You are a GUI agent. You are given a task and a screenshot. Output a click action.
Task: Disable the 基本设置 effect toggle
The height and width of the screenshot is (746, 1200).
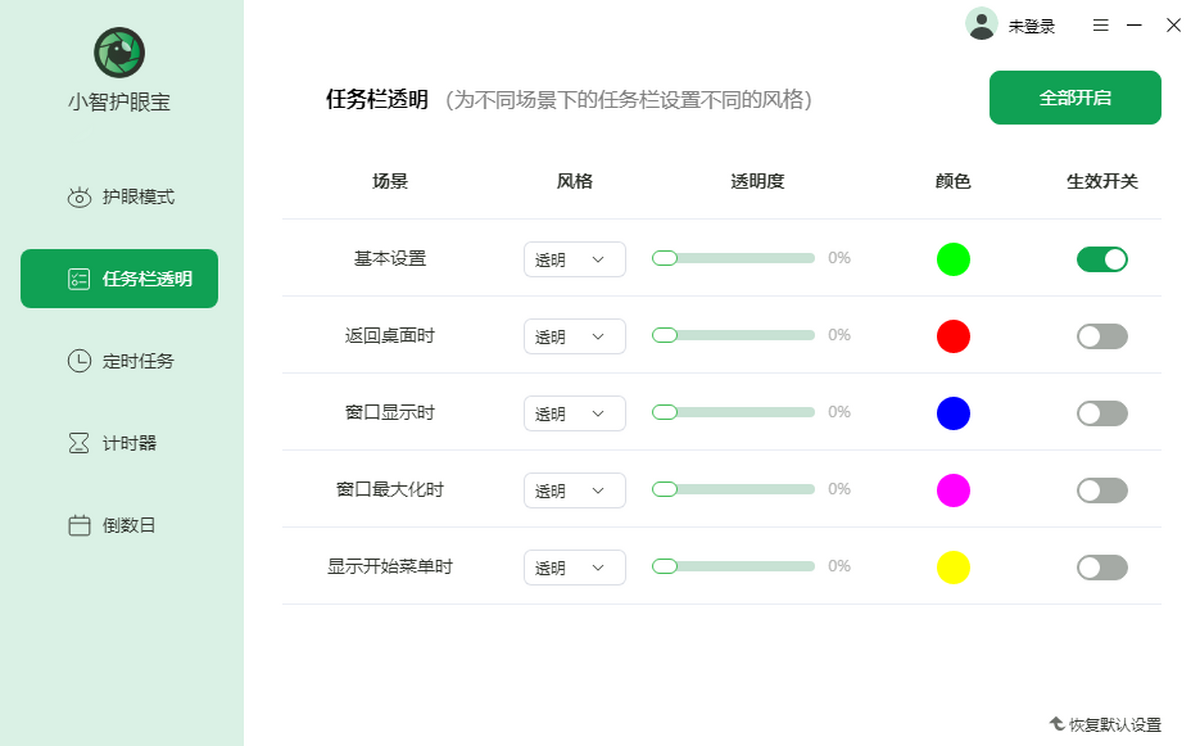(x=1101, y=259)
